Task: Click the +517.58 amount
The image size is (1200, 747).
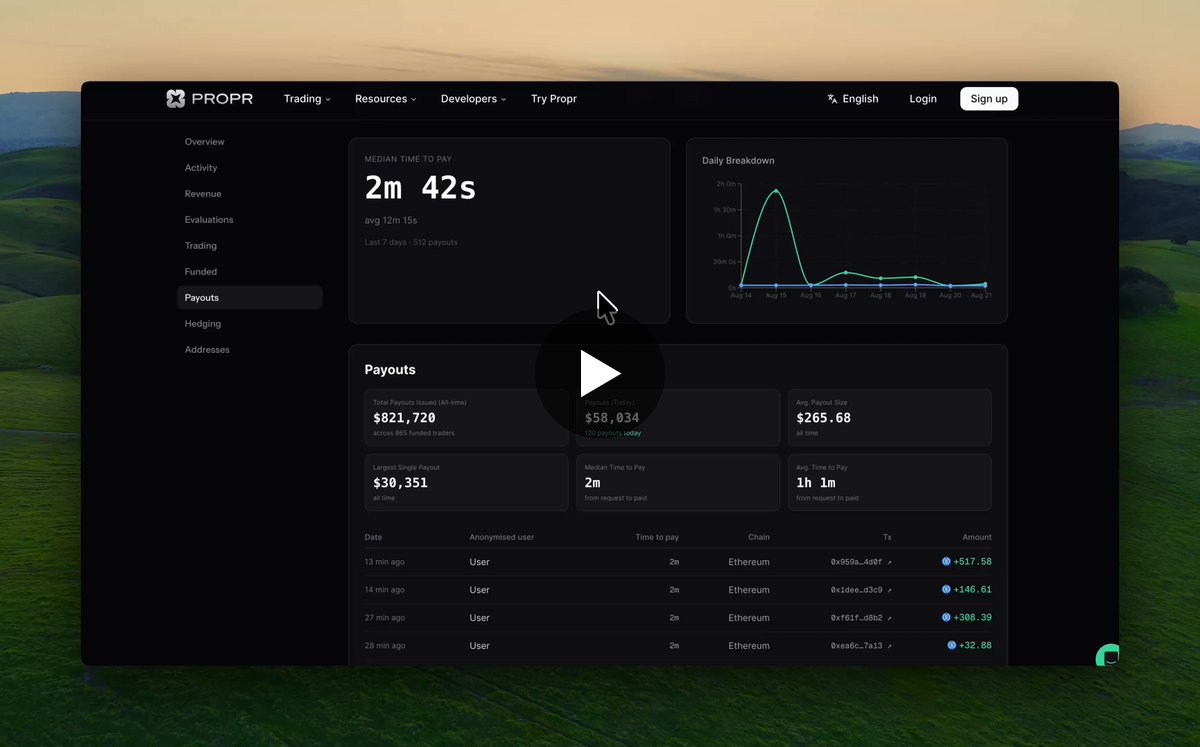Action: 972,562
